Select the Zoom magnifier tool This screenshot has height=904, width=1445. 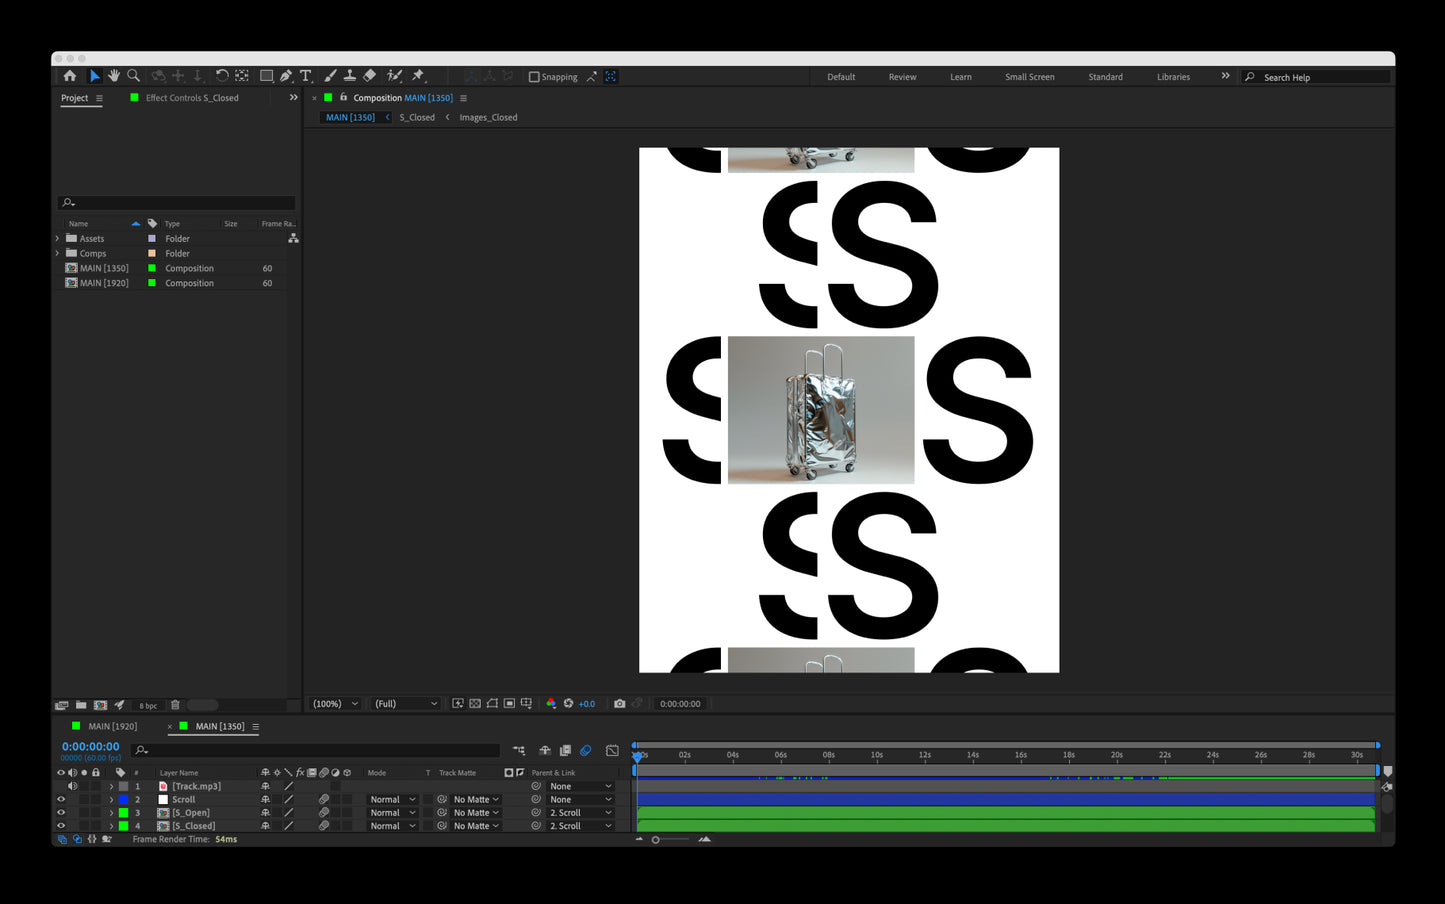coord(133,76)
